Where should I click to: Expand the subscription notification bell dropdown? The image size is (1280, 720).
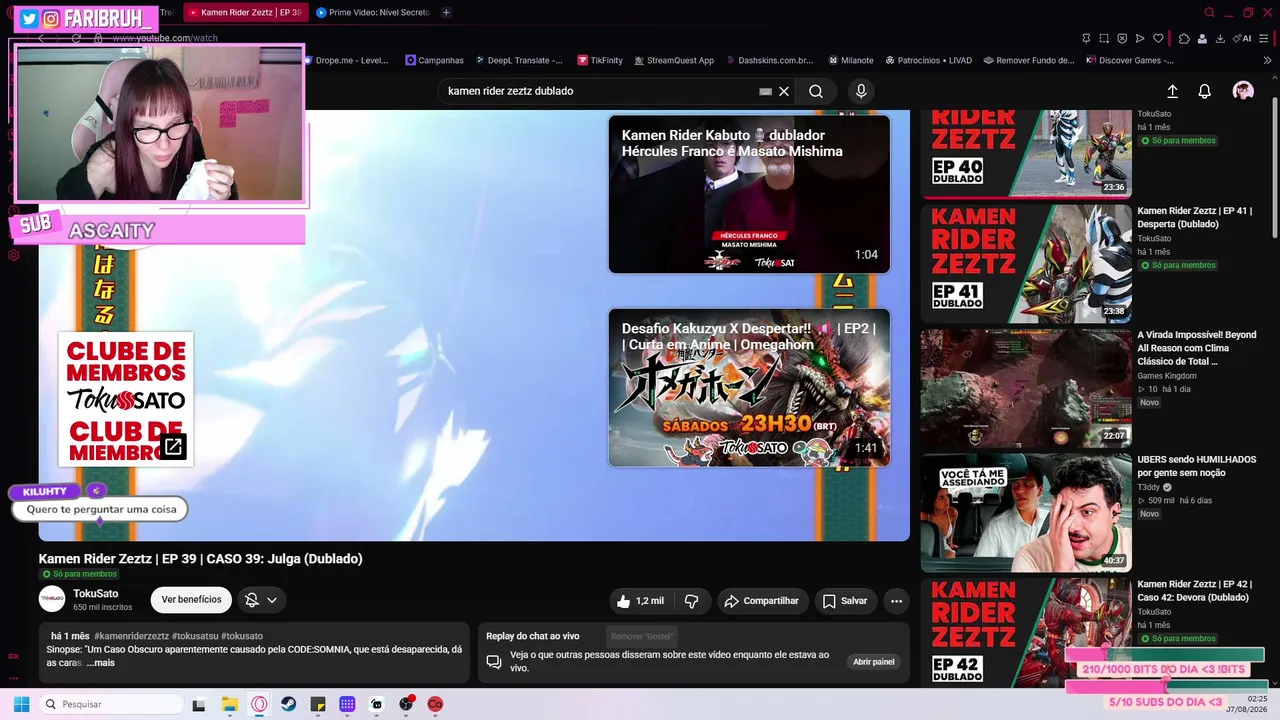pyautogui.click(x=262, y=600)
